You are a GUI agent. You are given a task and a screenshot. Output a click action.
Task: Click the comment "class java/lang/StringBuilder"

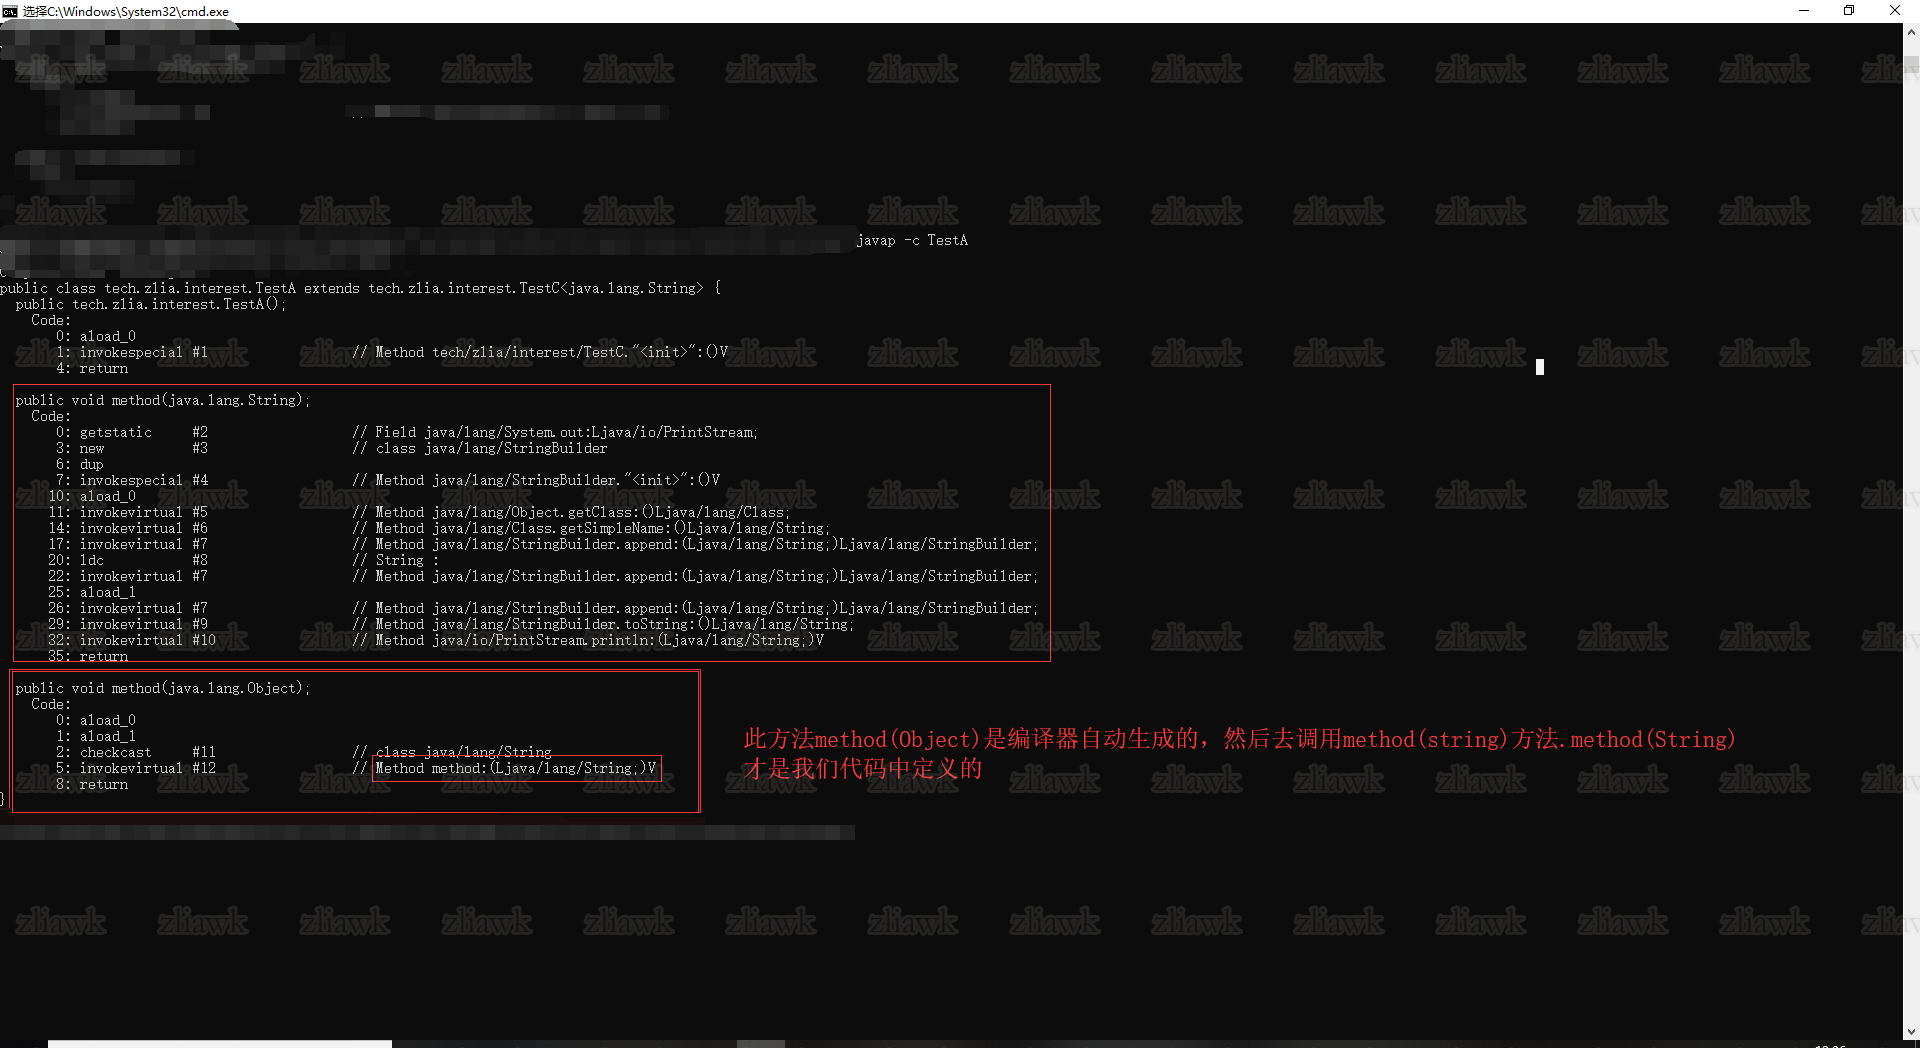491,449
